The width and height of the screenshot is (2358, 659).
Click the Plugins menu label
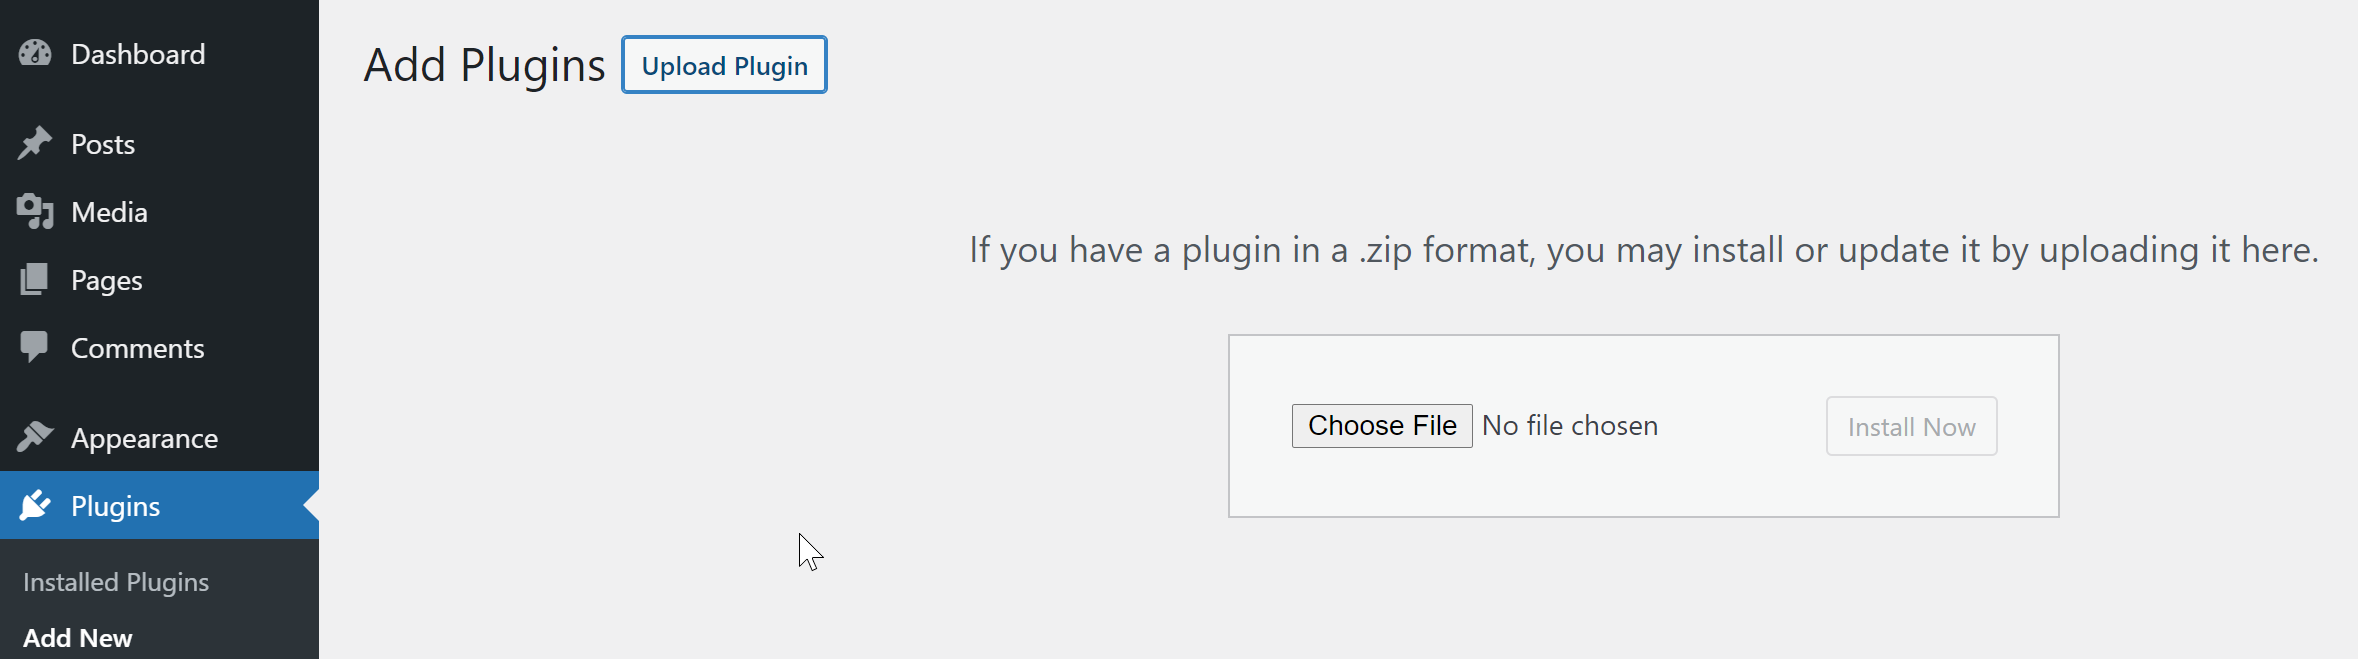click(115, 506)
